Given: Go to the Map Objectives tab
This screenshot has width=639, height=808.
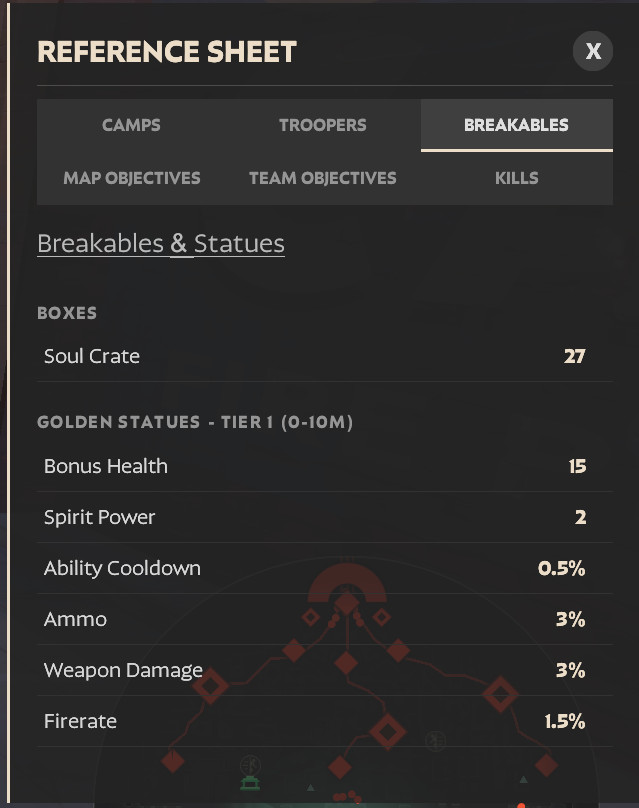Looking at the screenshot, I should 132,178.
